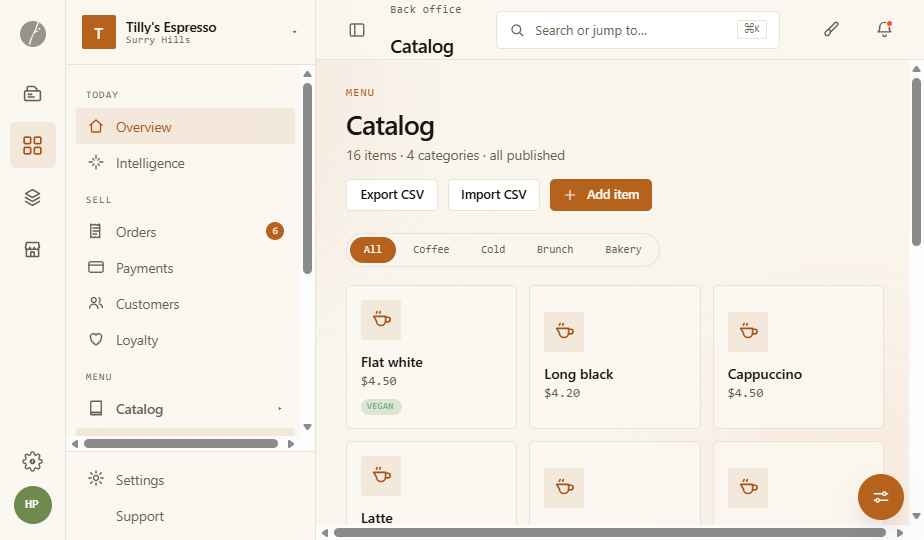Filter catalog by Bakery

(x=623, y=249)
